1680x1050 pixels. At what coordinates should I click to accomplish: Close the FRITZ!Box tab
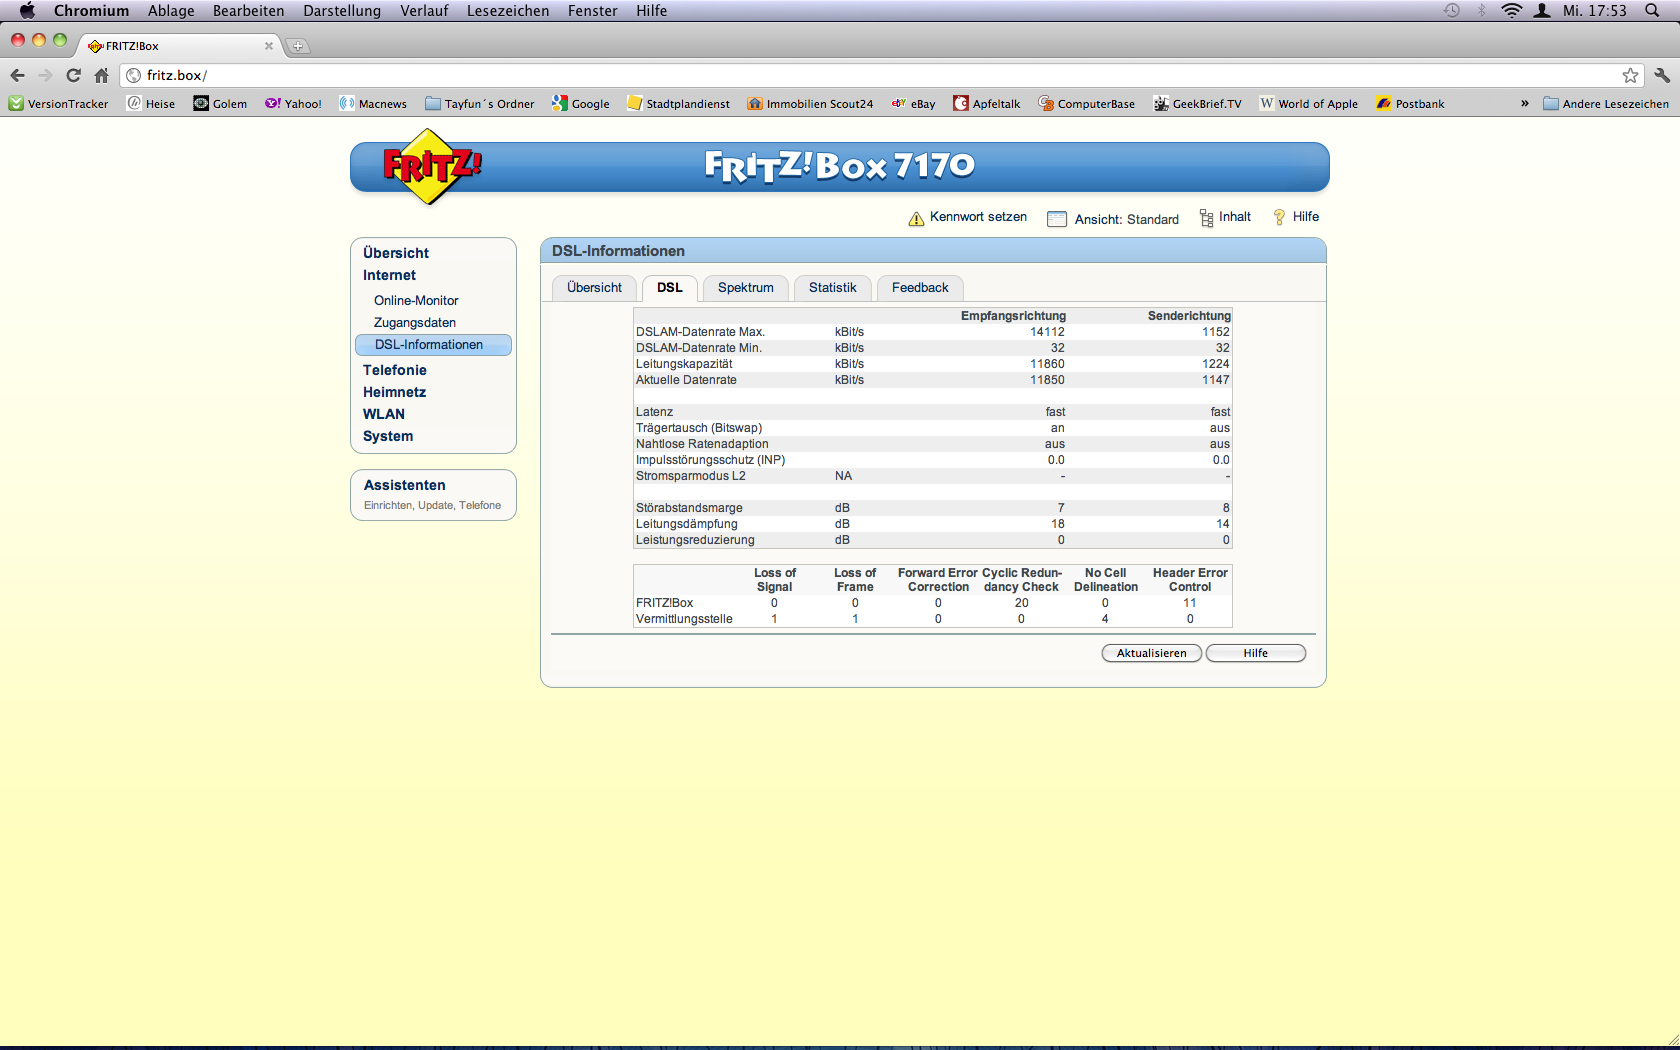(268, 46)
